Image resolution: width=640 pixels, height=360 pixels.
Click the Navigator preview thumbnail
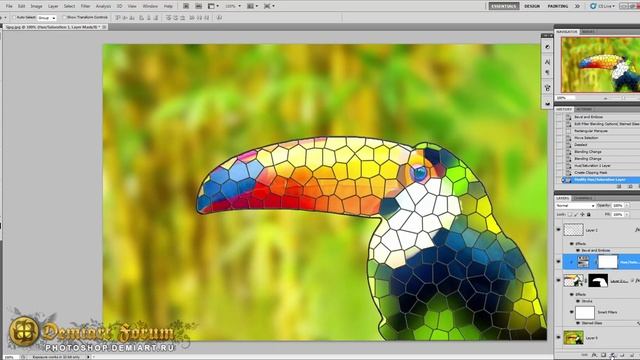pos(600,64)
